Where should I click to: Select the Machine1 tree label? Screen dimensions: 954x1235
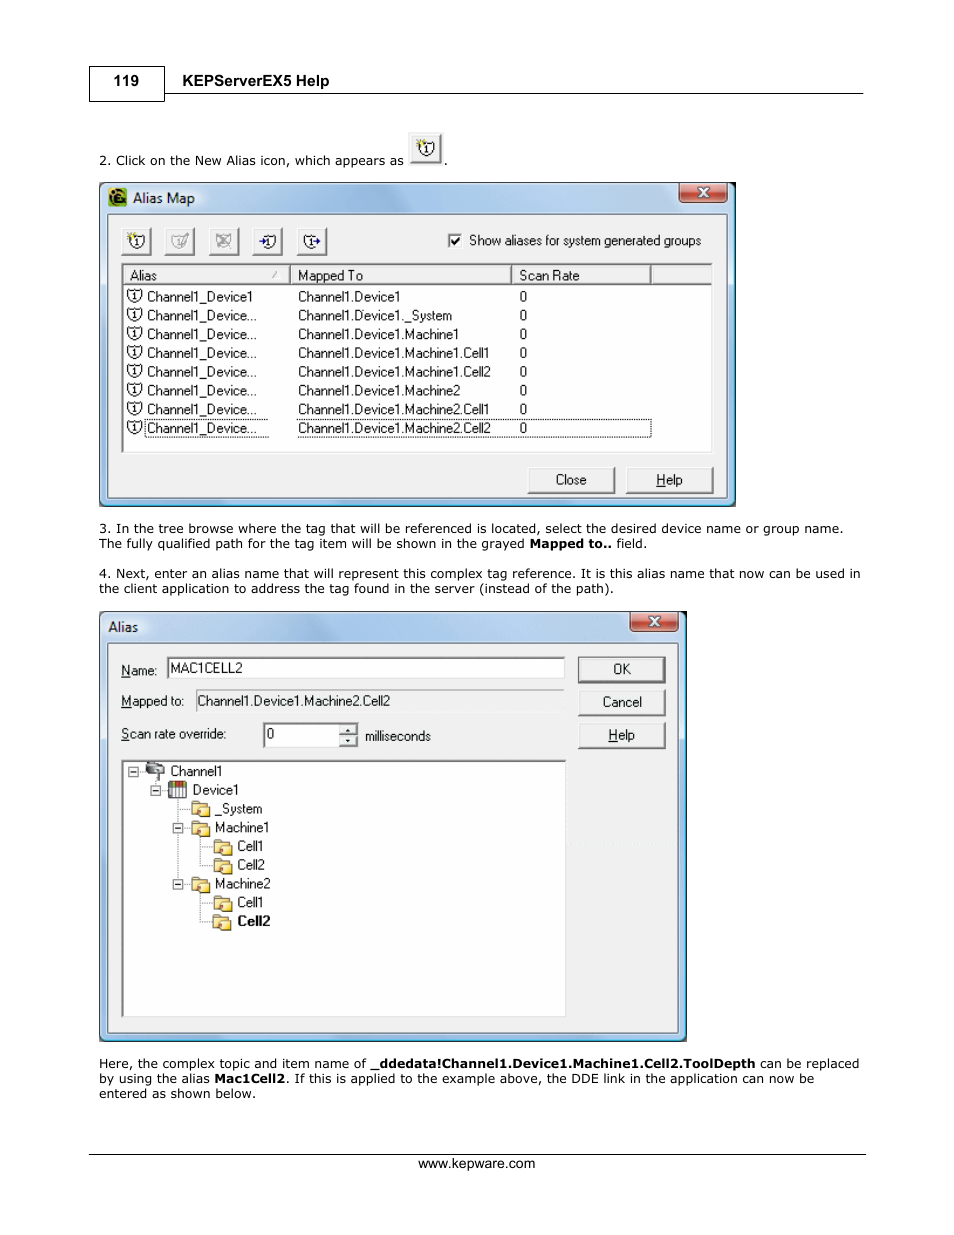click(x=242, y=828)
